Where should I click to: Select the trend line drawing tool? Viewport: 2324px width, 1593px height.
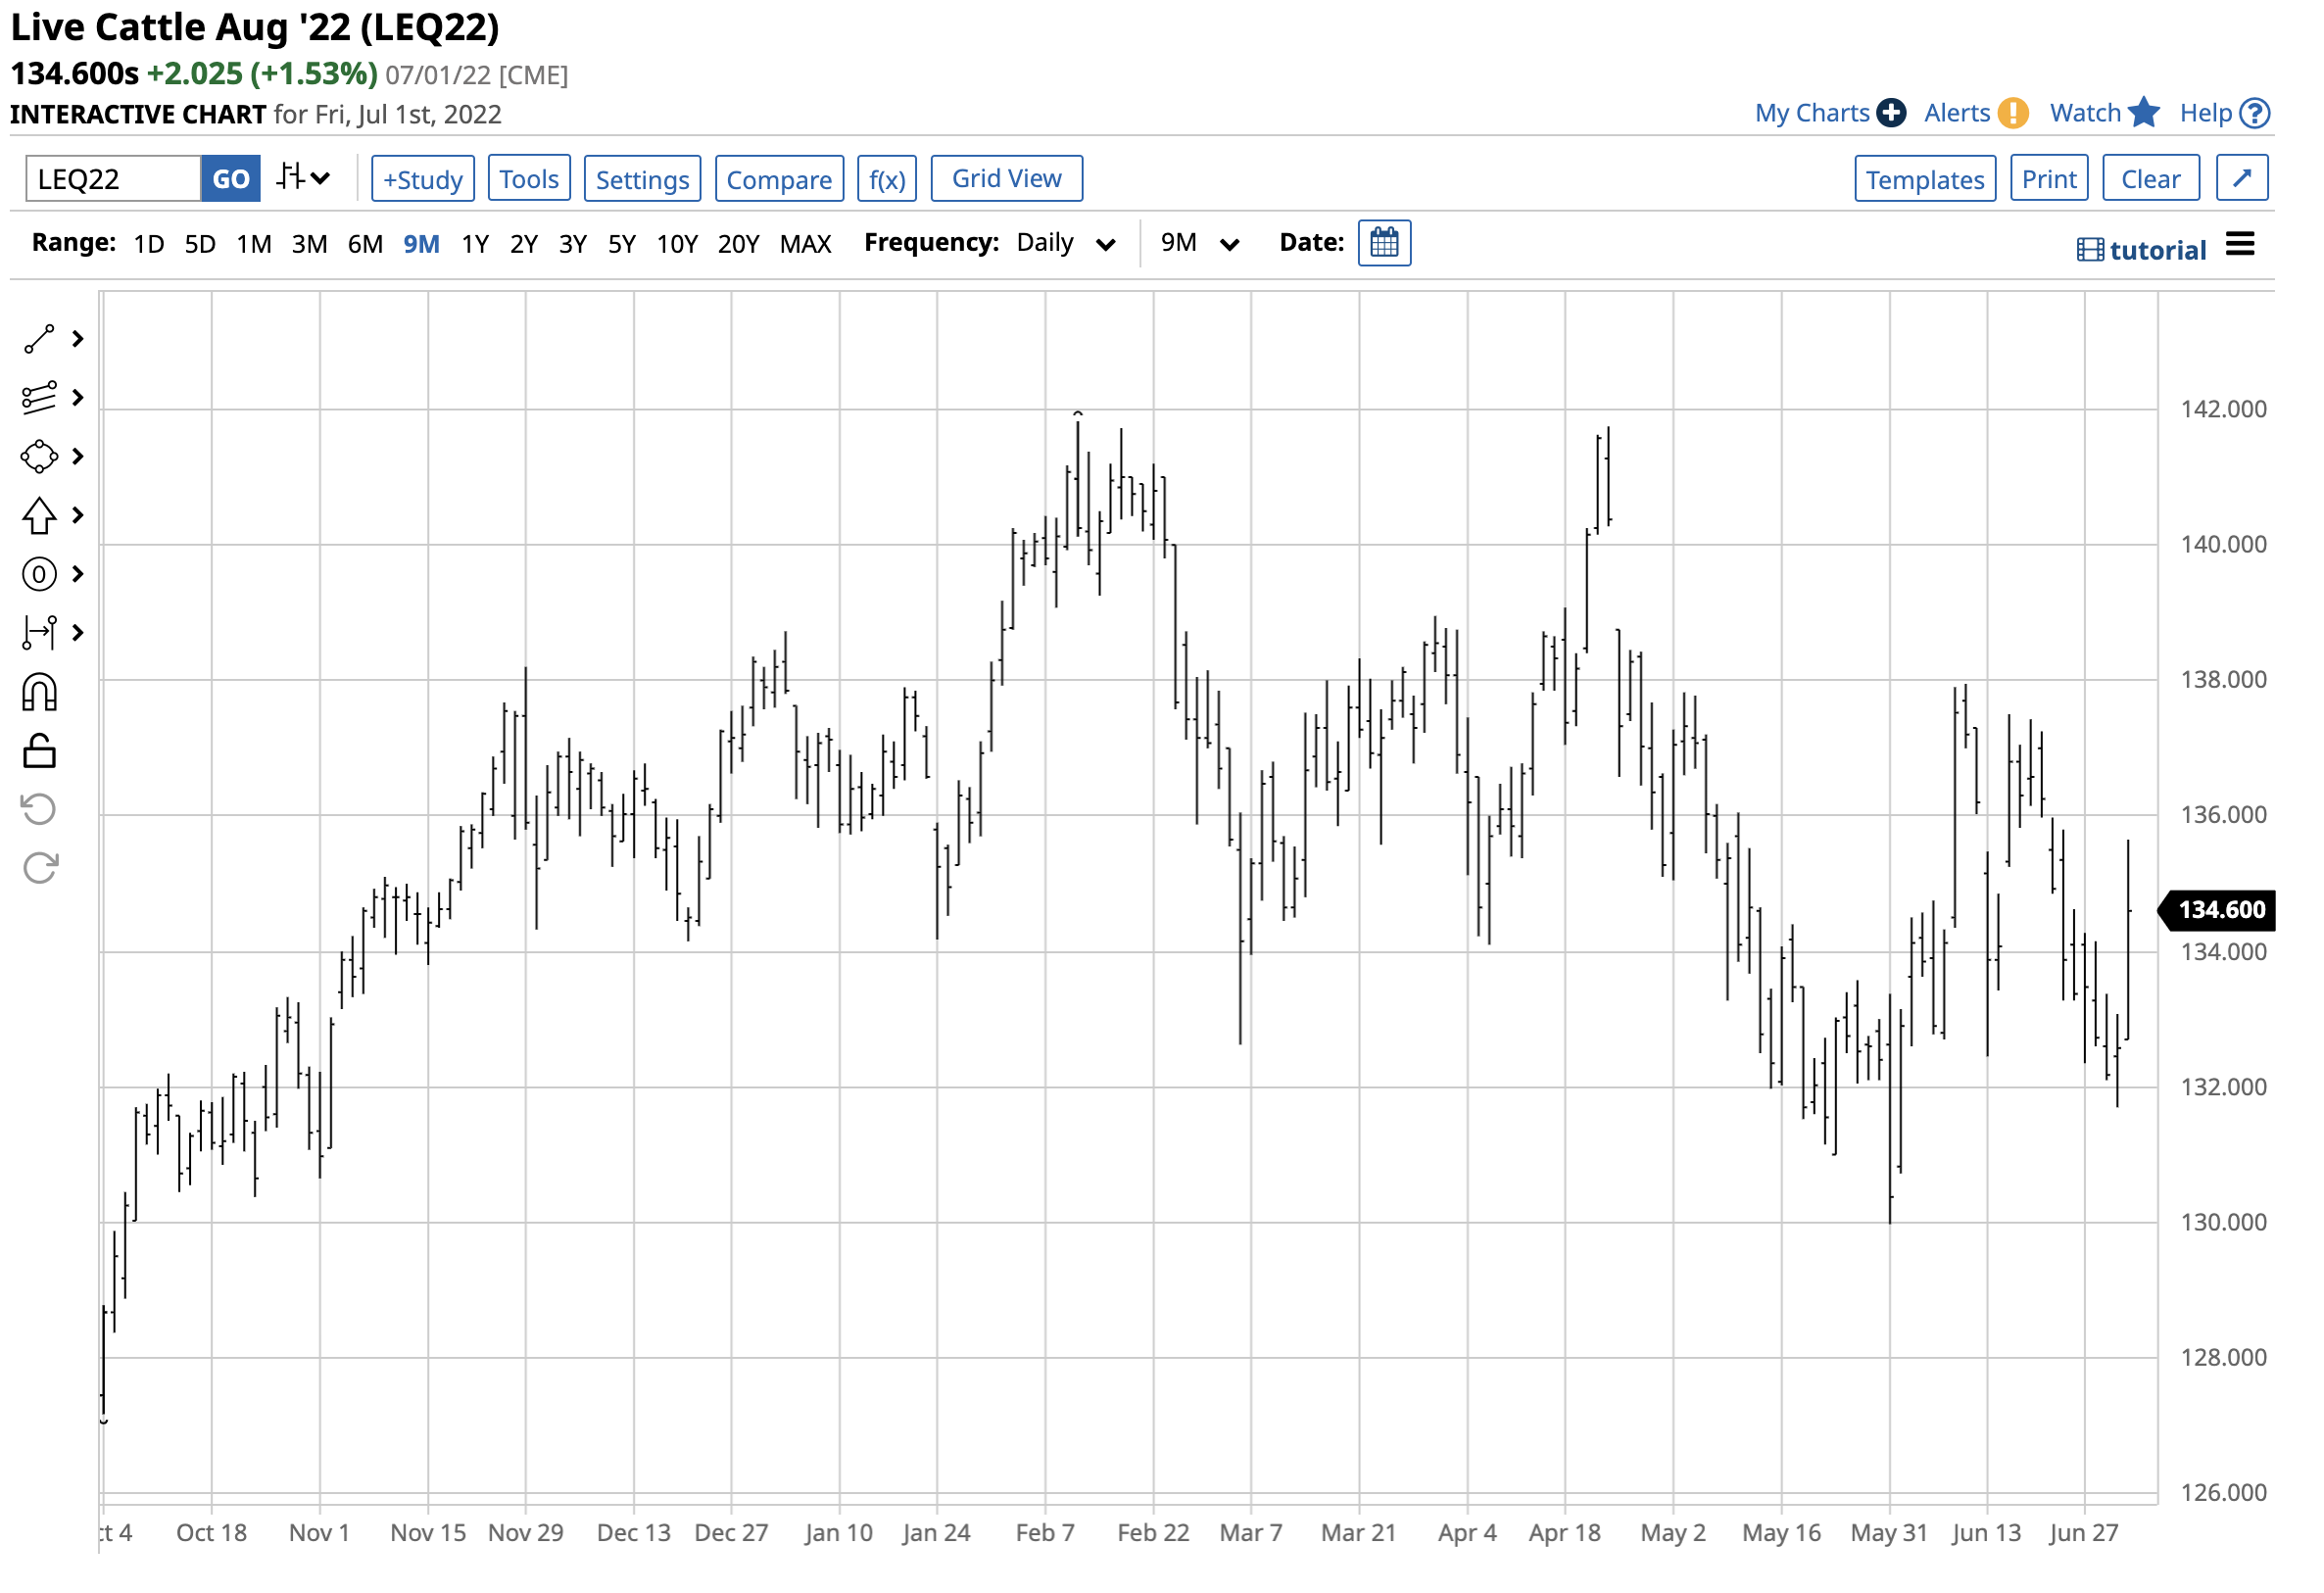tap(39, 340)
